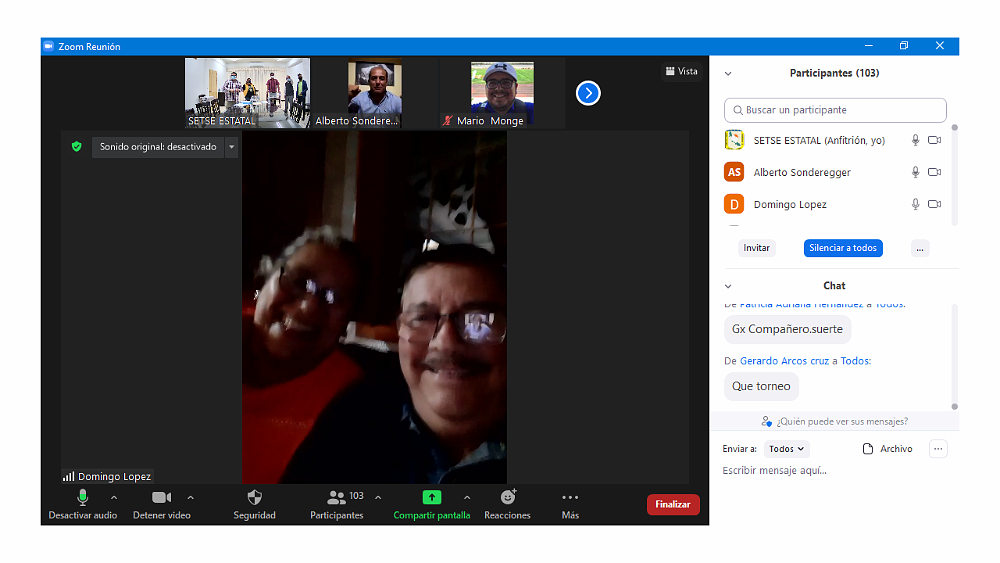Click the green encryption shield icon
The image size is (1000, 563).
coord(76,147)
